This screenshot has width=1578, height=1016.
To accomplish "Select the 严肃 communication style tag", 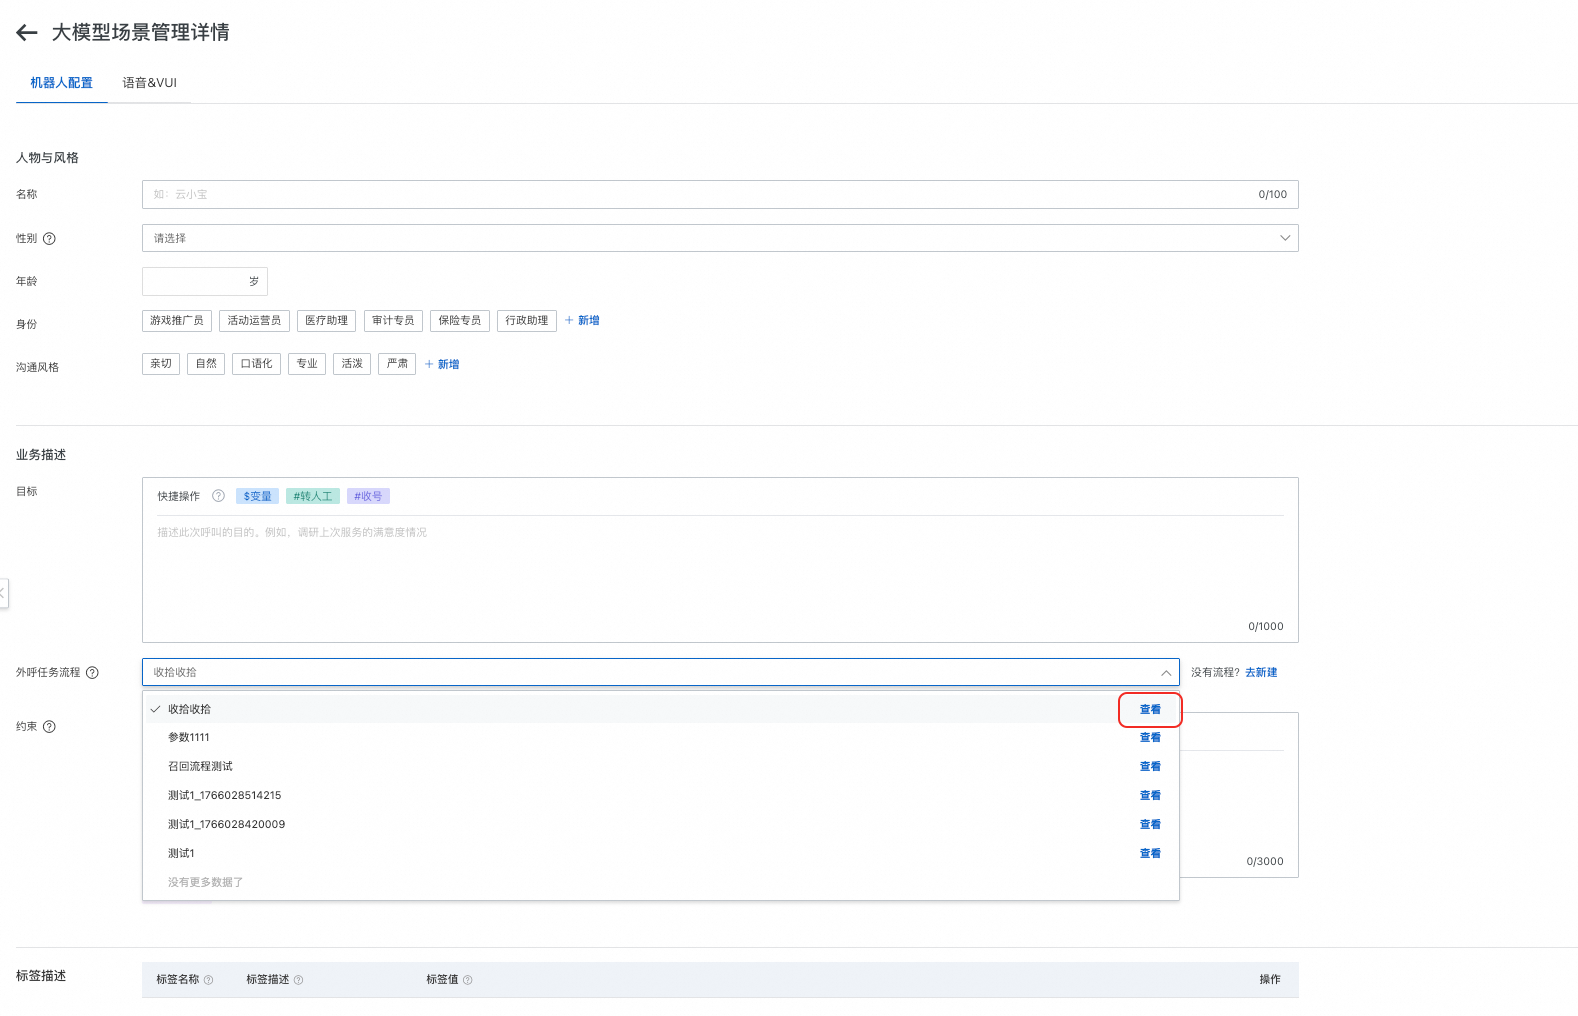I will coord(397,364).
